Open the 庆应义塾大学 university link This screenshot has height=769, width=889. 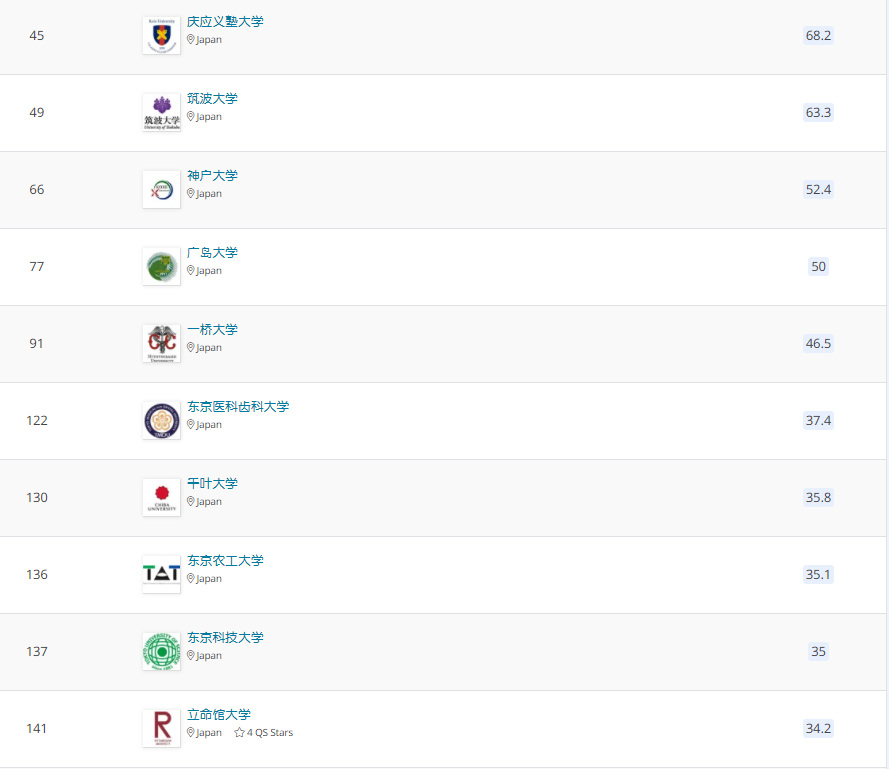pyautogui.click(x=225, y=22)
